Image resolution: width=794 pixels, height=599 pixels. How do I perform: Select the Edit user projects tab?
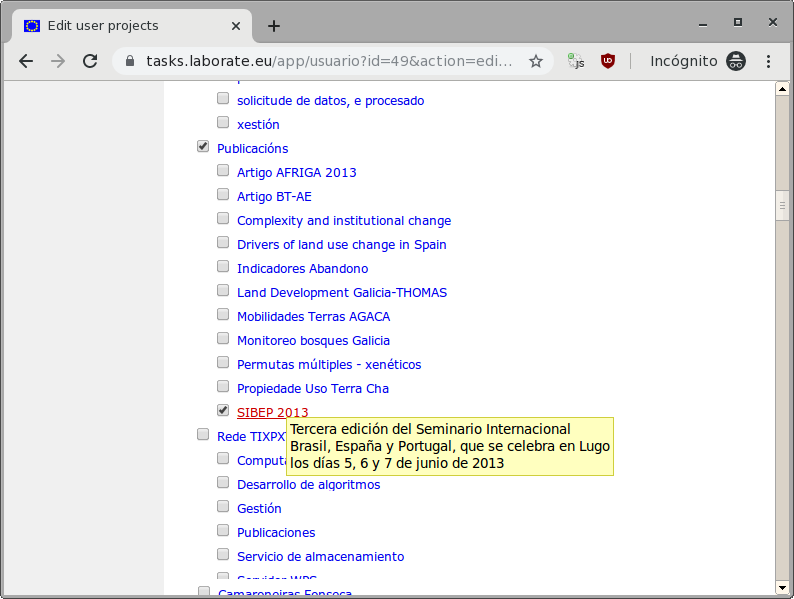[x=125, y=26]
